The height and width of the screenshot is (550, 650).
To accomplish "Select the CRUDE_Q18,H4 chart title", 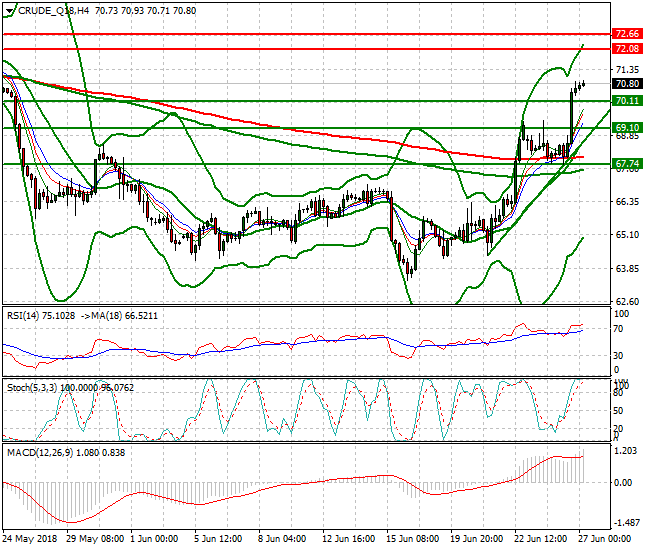I will tap(53, 11).
